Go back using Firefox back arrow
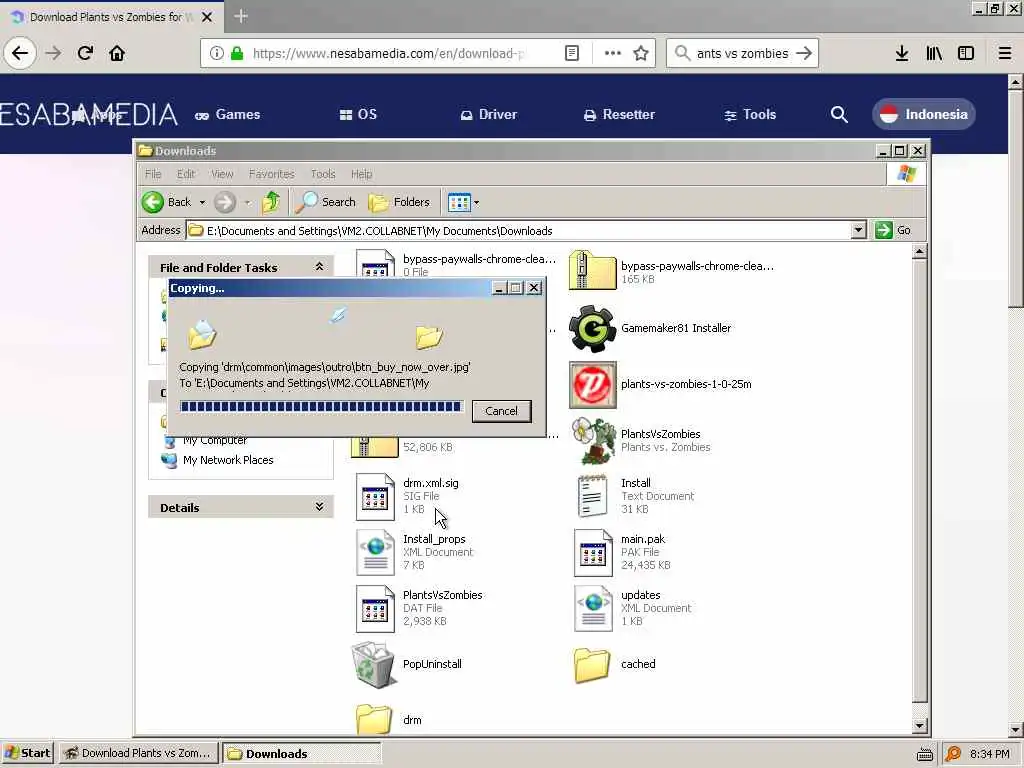 pos(20,53)
